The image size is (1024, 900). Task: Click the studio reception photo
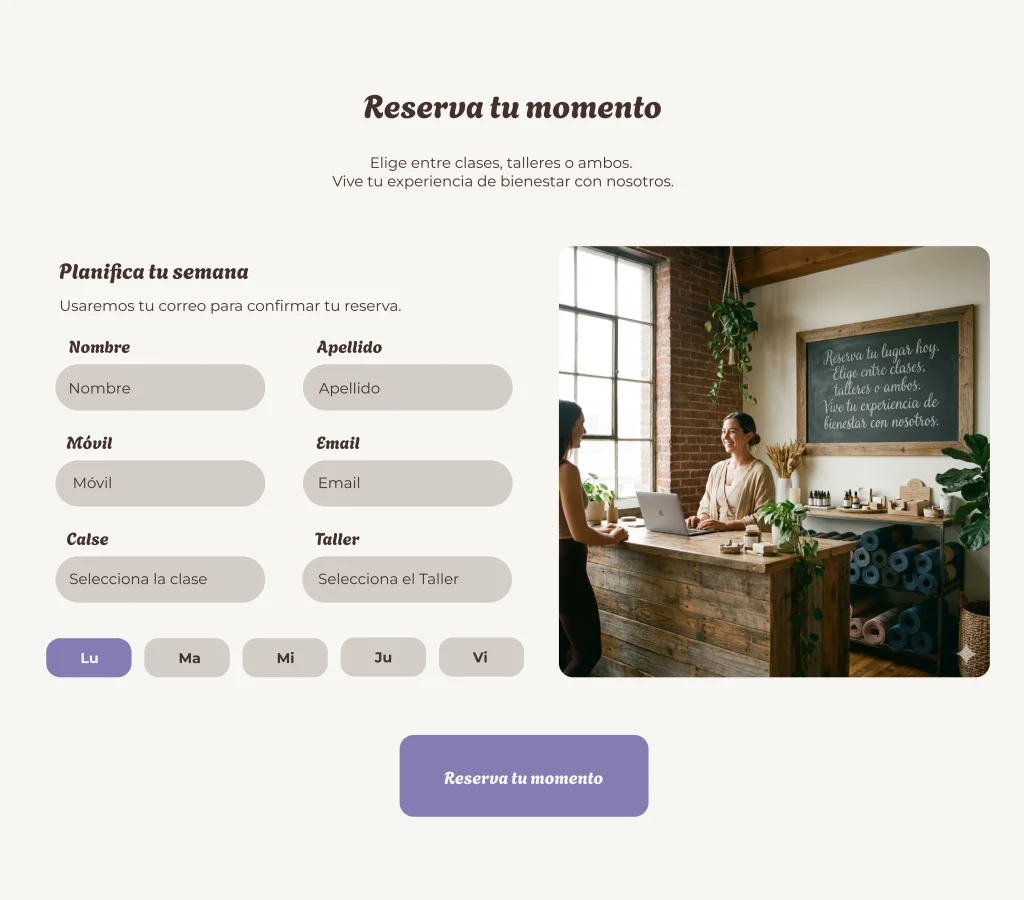pyautogui.click(x=774, y=462)
